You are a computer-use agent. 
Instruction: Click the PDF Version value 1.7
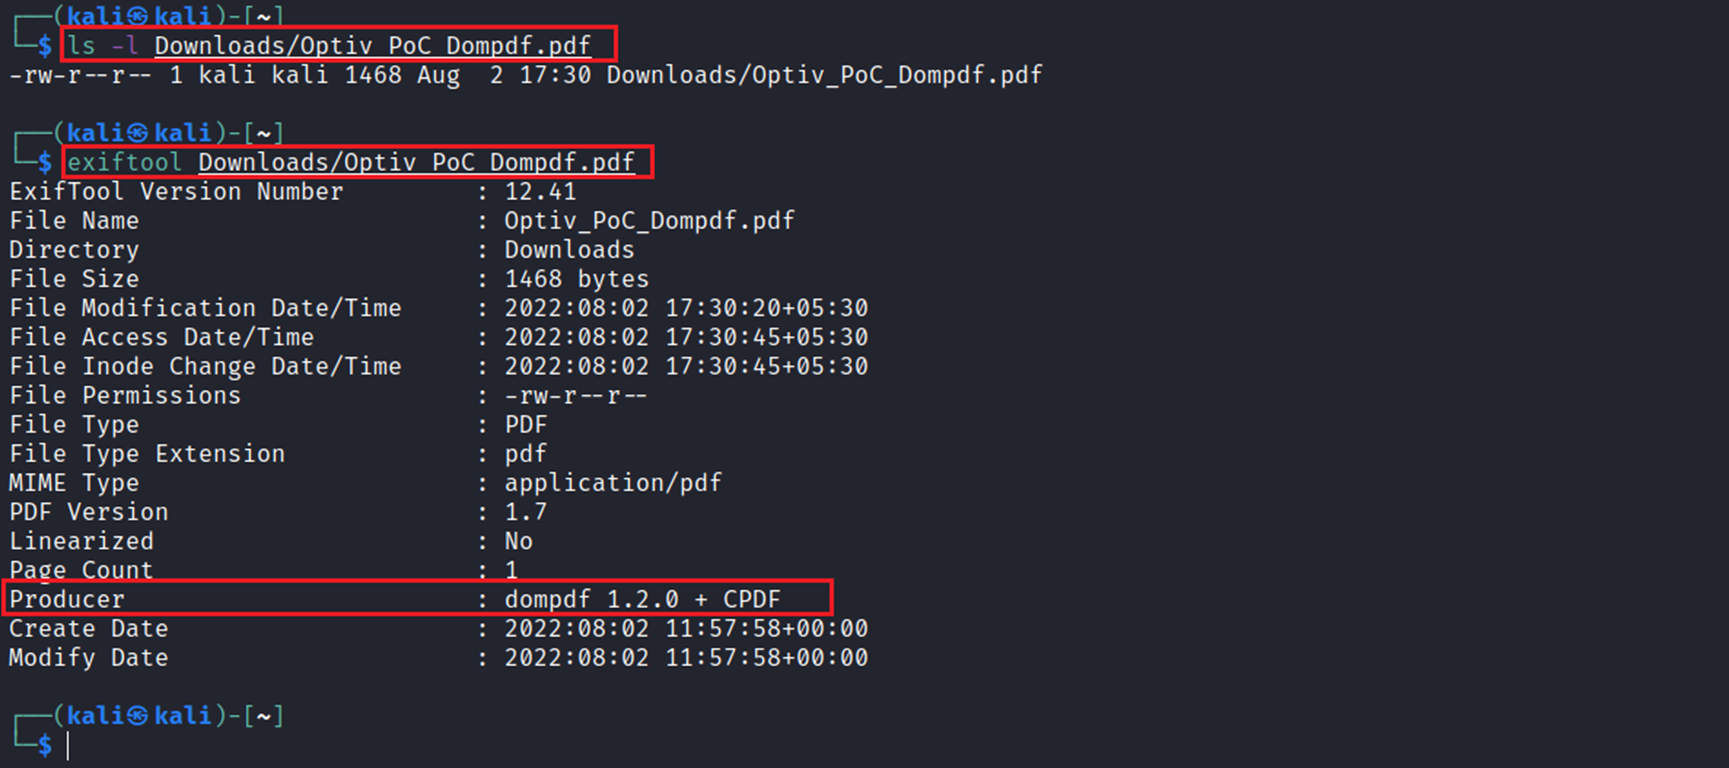pyautogui.click(x=525, y=512)
